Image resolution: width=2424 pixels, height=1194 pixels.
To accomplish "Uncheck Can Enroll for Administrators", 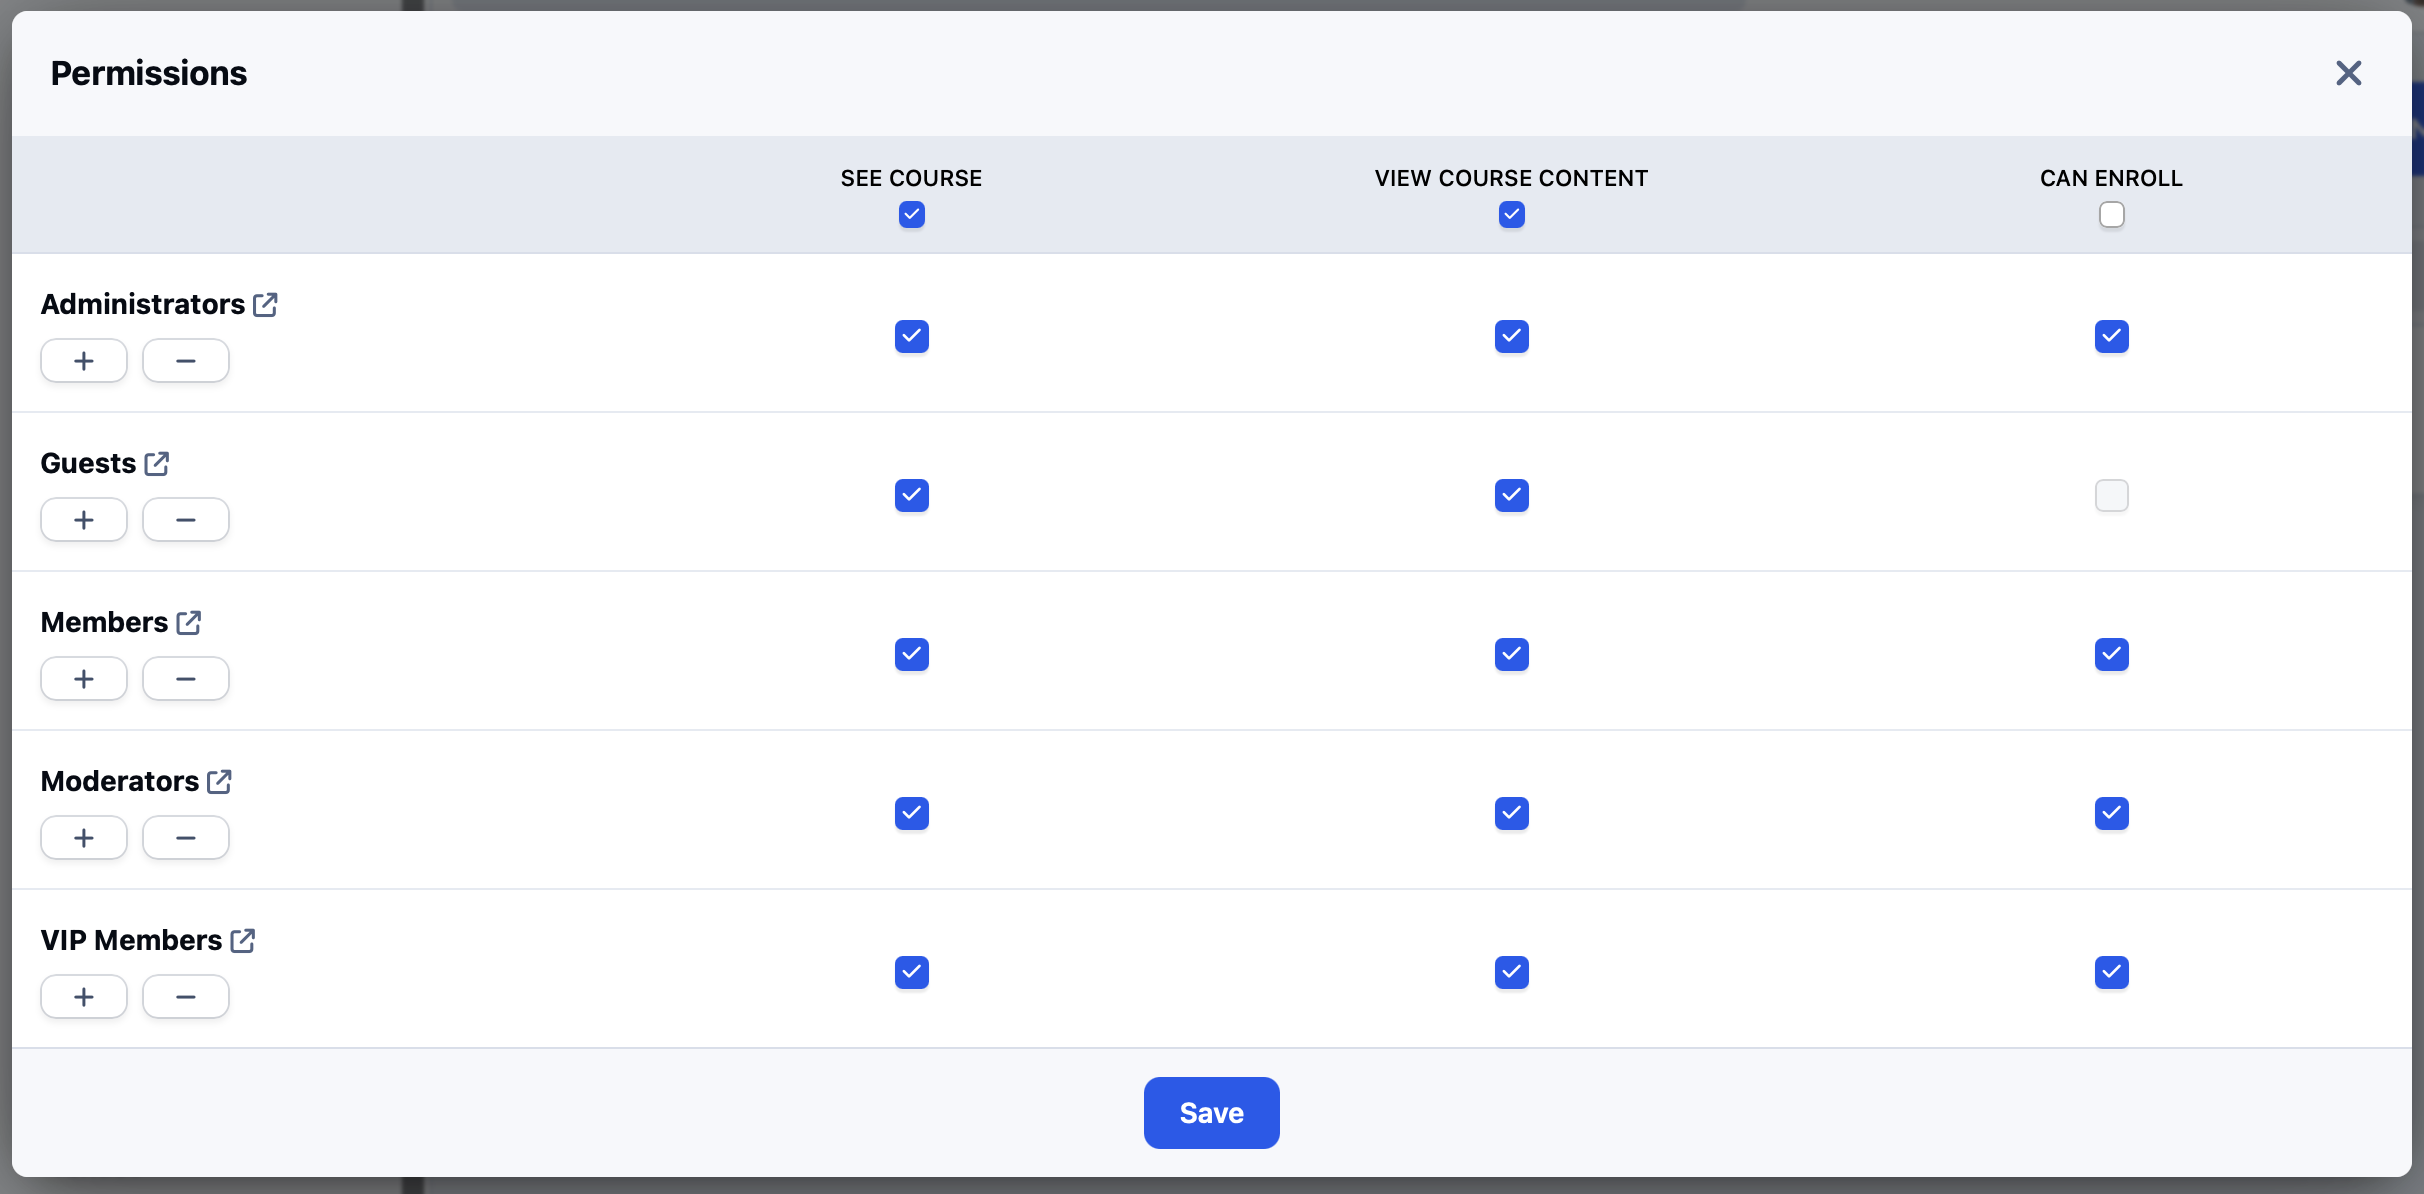I will (2112, 337).
